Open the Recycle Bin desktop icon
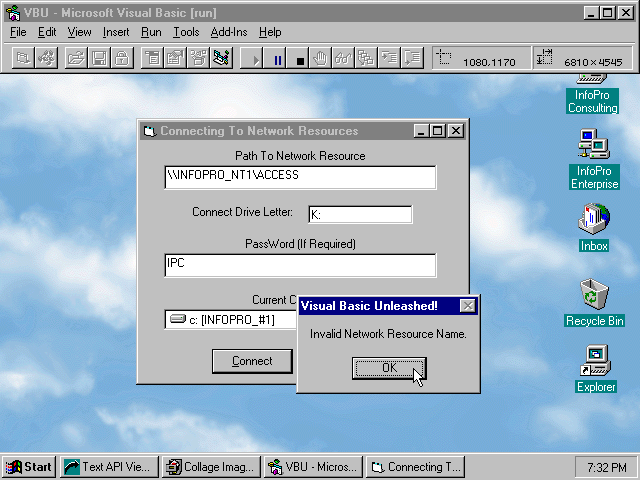Screen dimensions: 640x480 coord(594,298)
